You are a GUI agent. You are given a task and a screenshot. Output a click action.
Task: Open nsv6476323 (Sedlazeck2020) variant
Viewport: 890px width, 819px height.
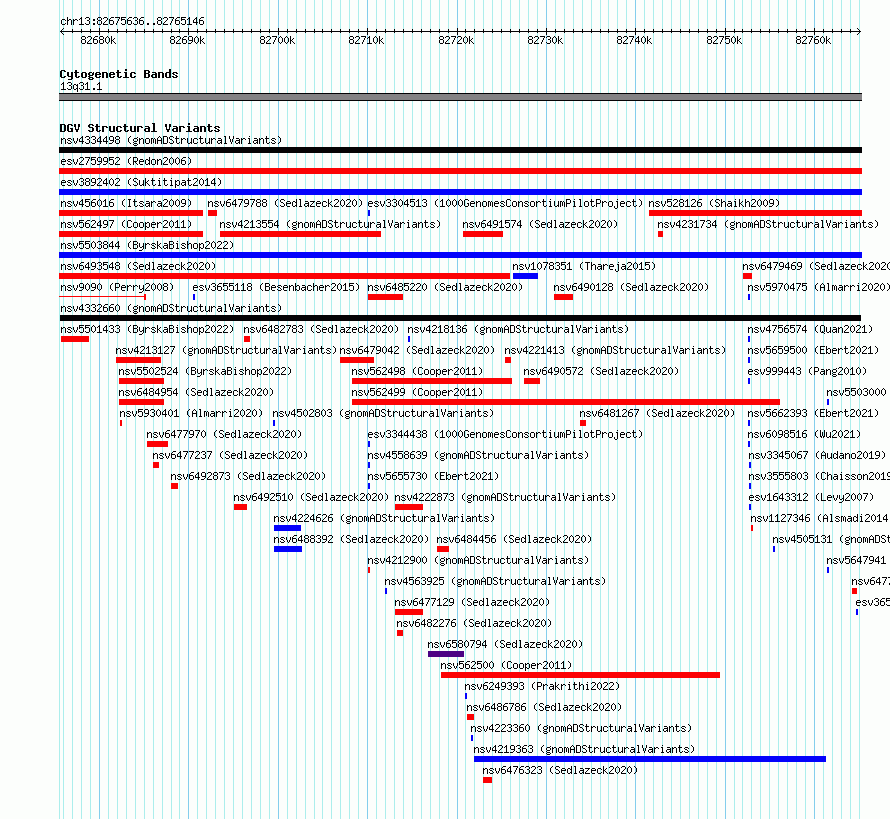click(560, 770)
